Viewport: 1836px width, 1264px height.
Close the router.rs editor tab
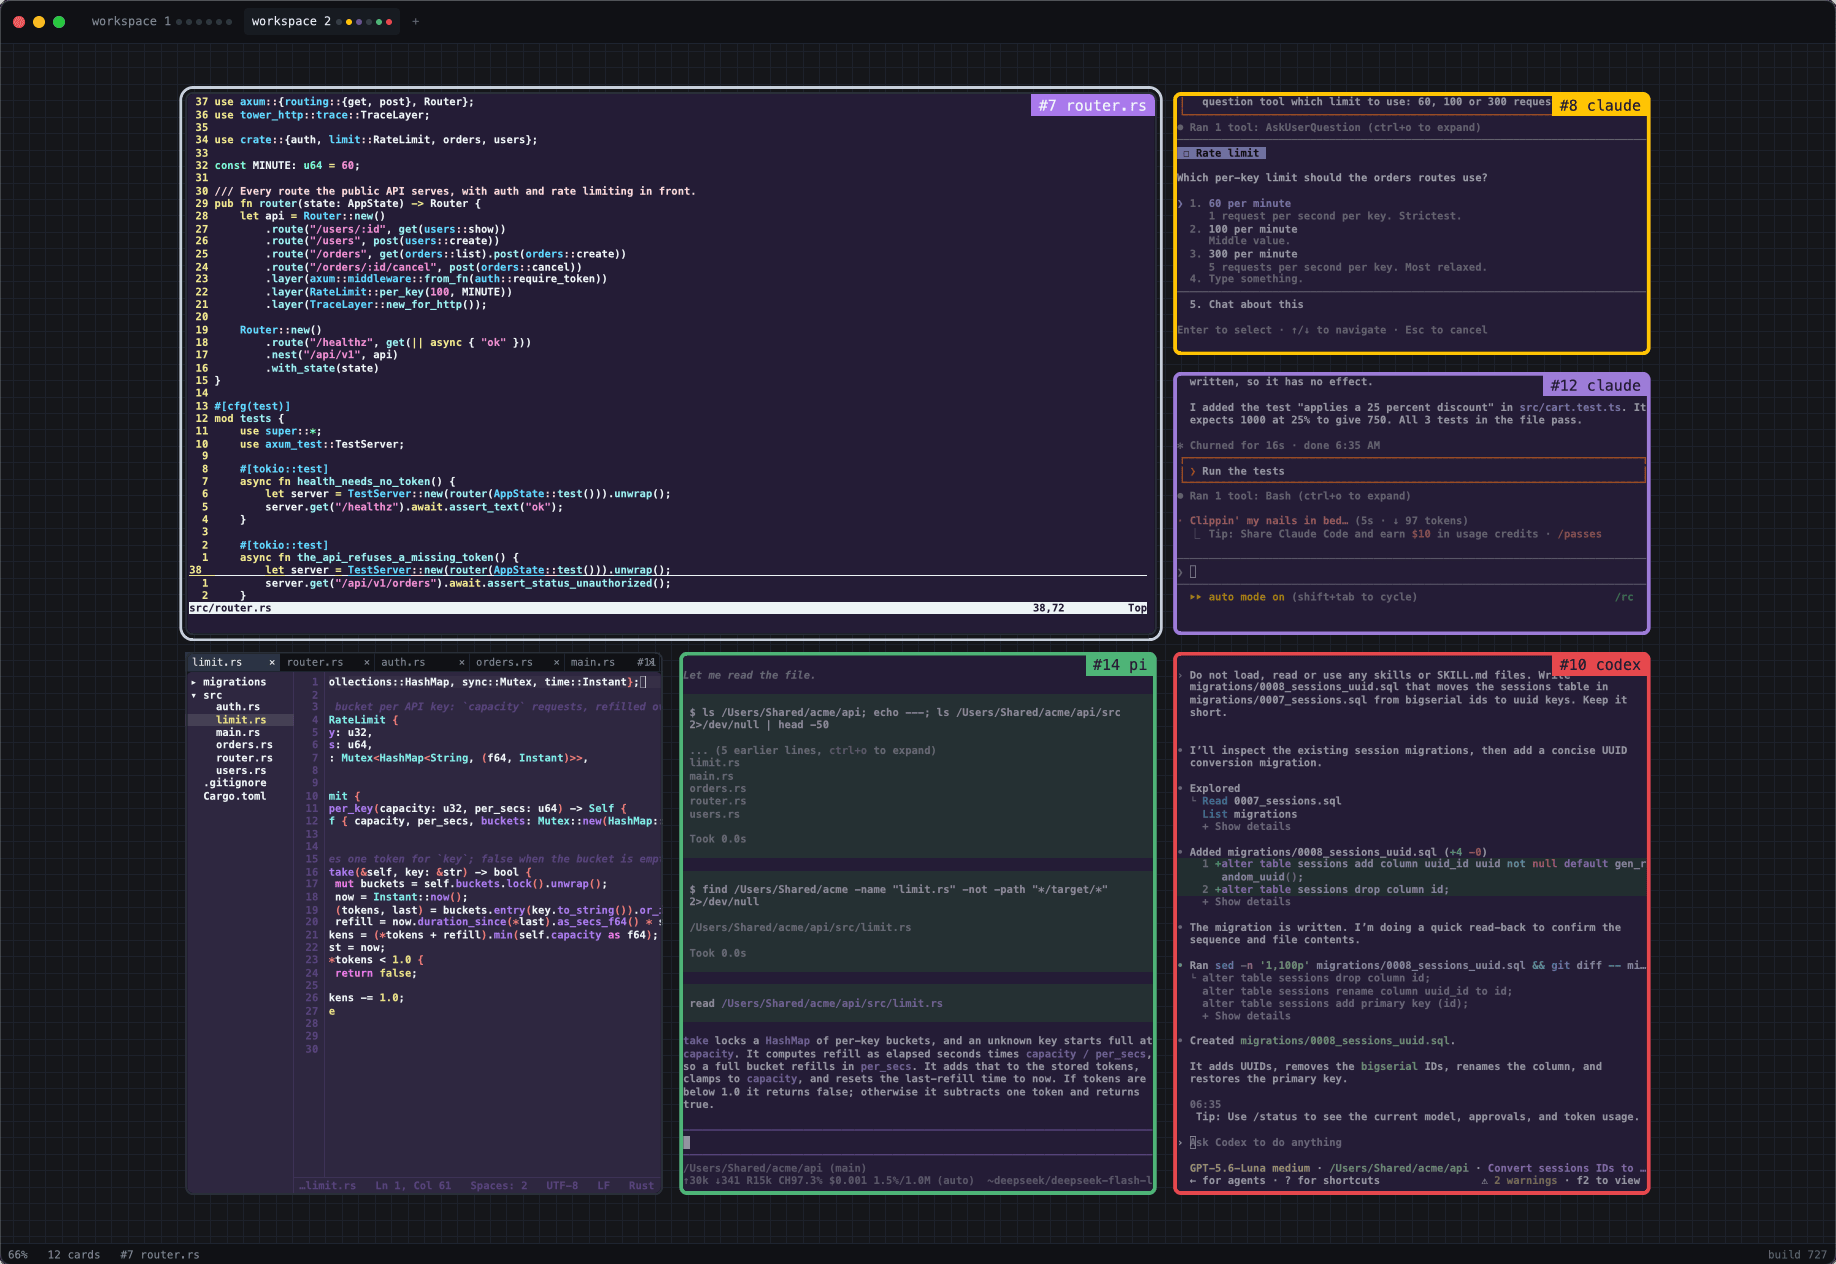[x=366, y=662]
